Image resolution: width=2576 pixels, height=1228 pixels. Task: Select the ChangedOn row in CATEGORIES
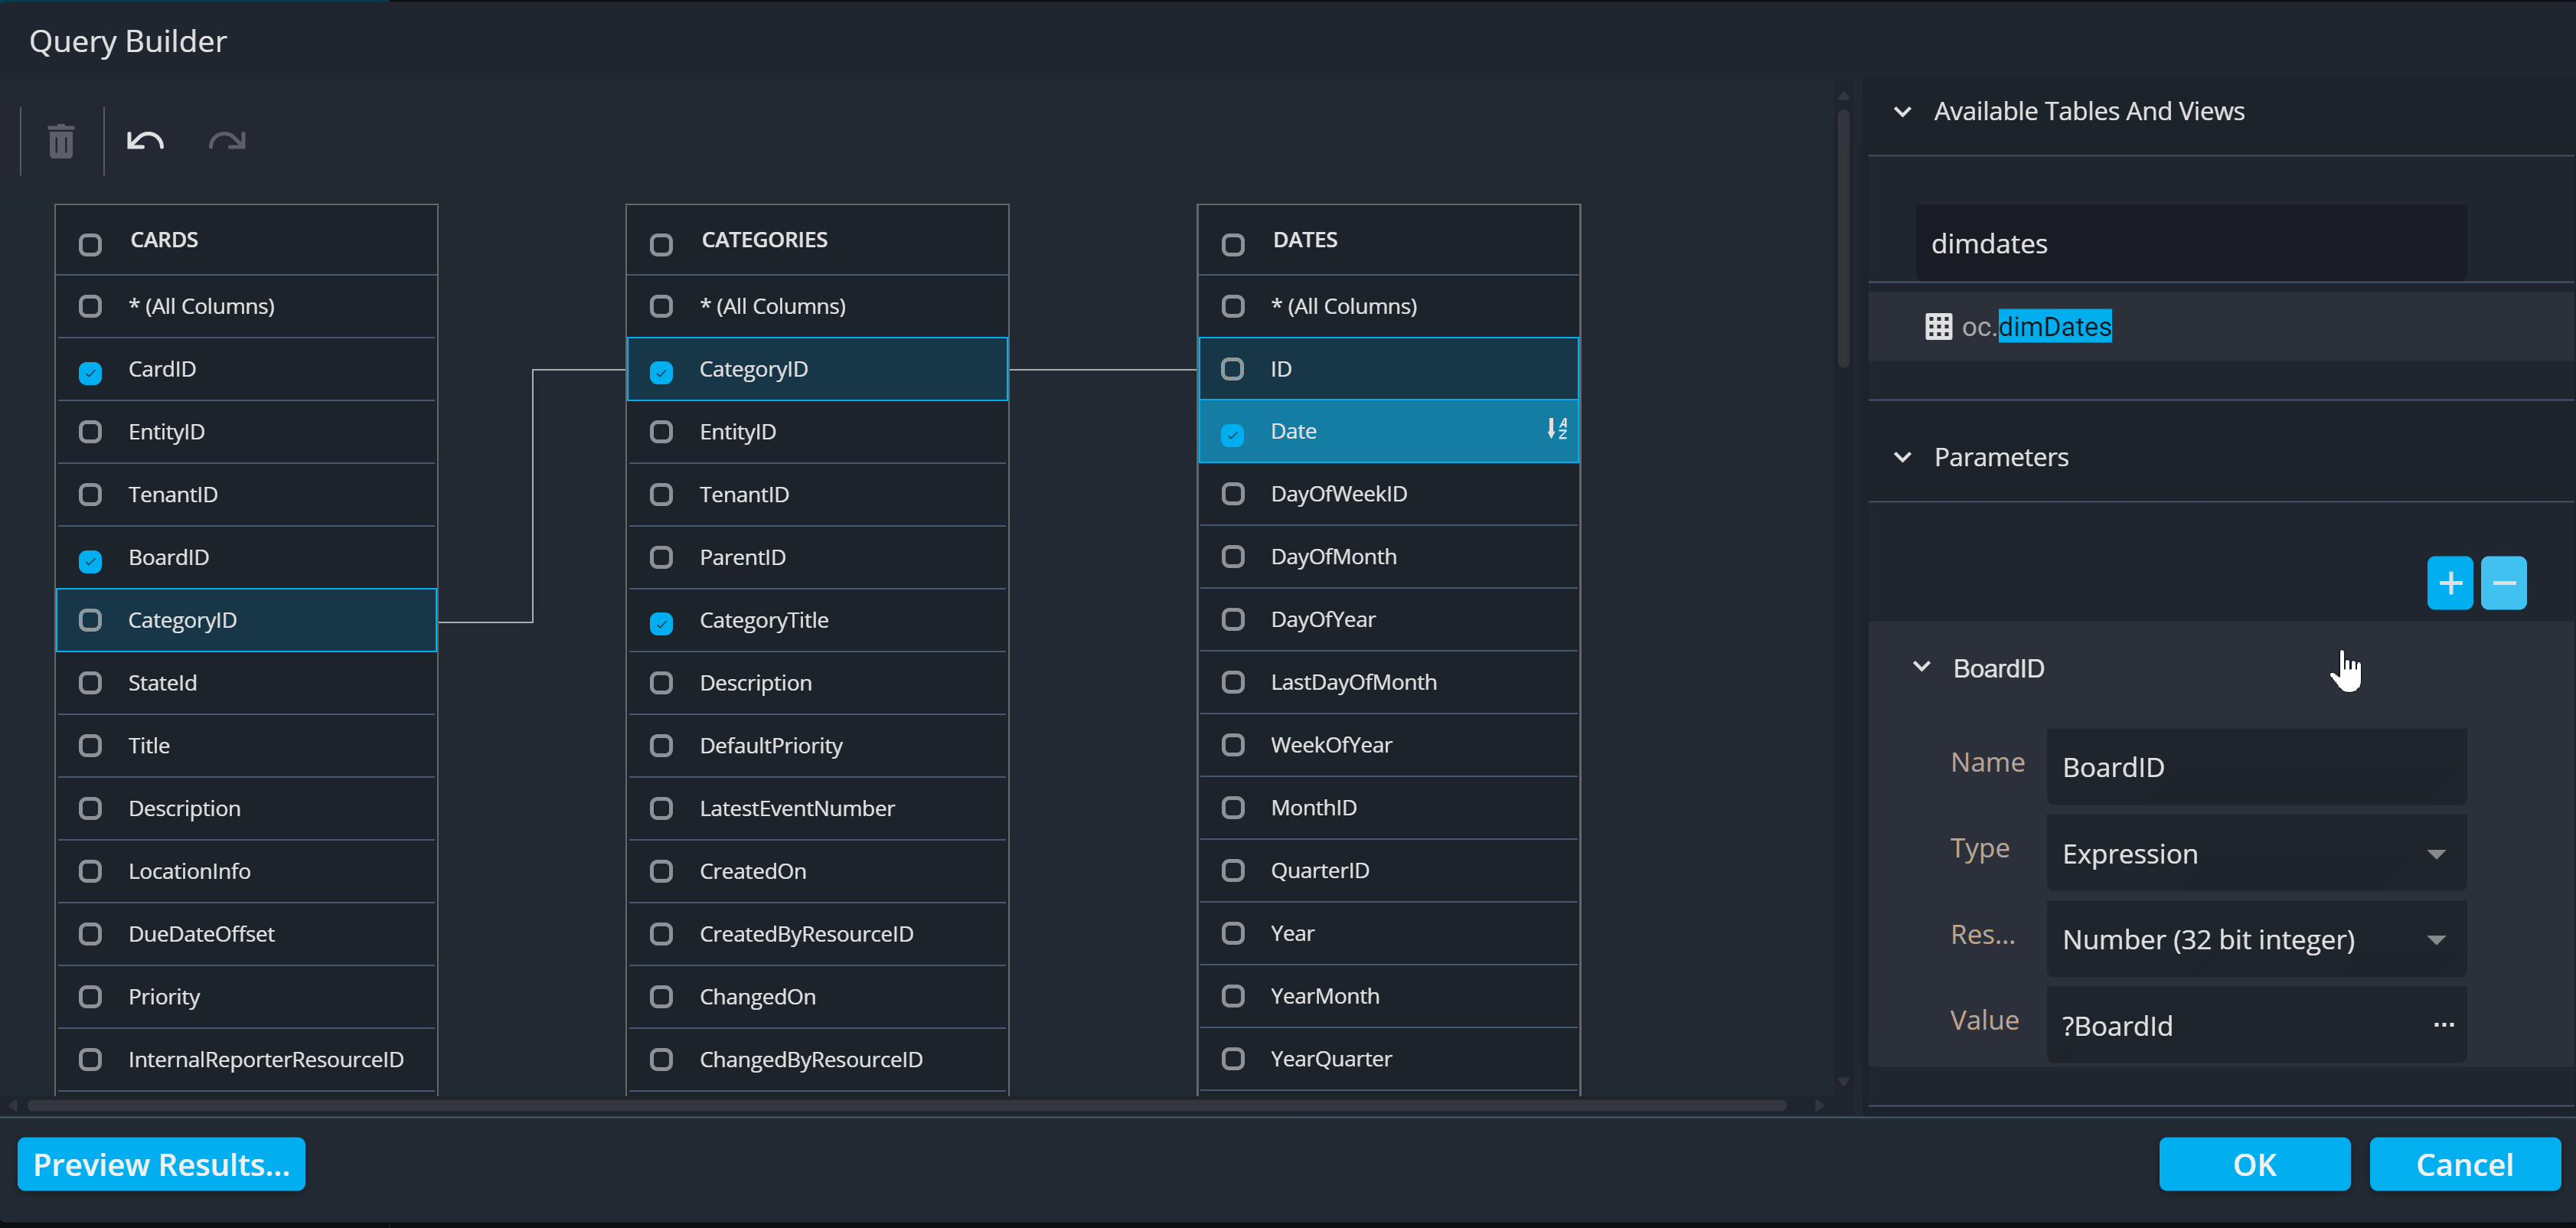click(x=817, y=997)
